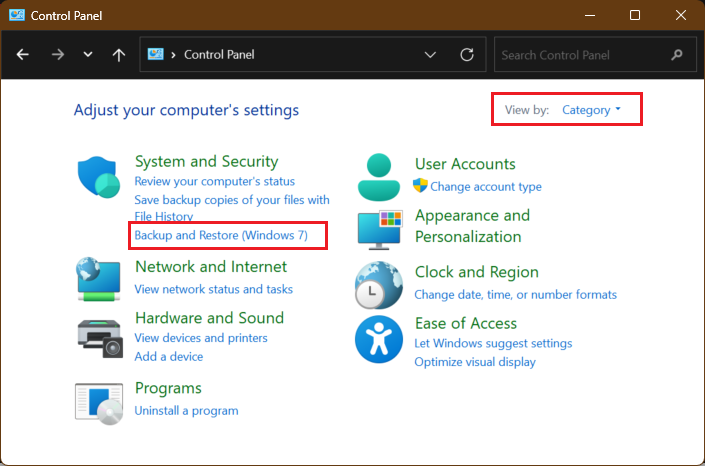
Task: Go back with the left arrow
Action: click(22, 55)
